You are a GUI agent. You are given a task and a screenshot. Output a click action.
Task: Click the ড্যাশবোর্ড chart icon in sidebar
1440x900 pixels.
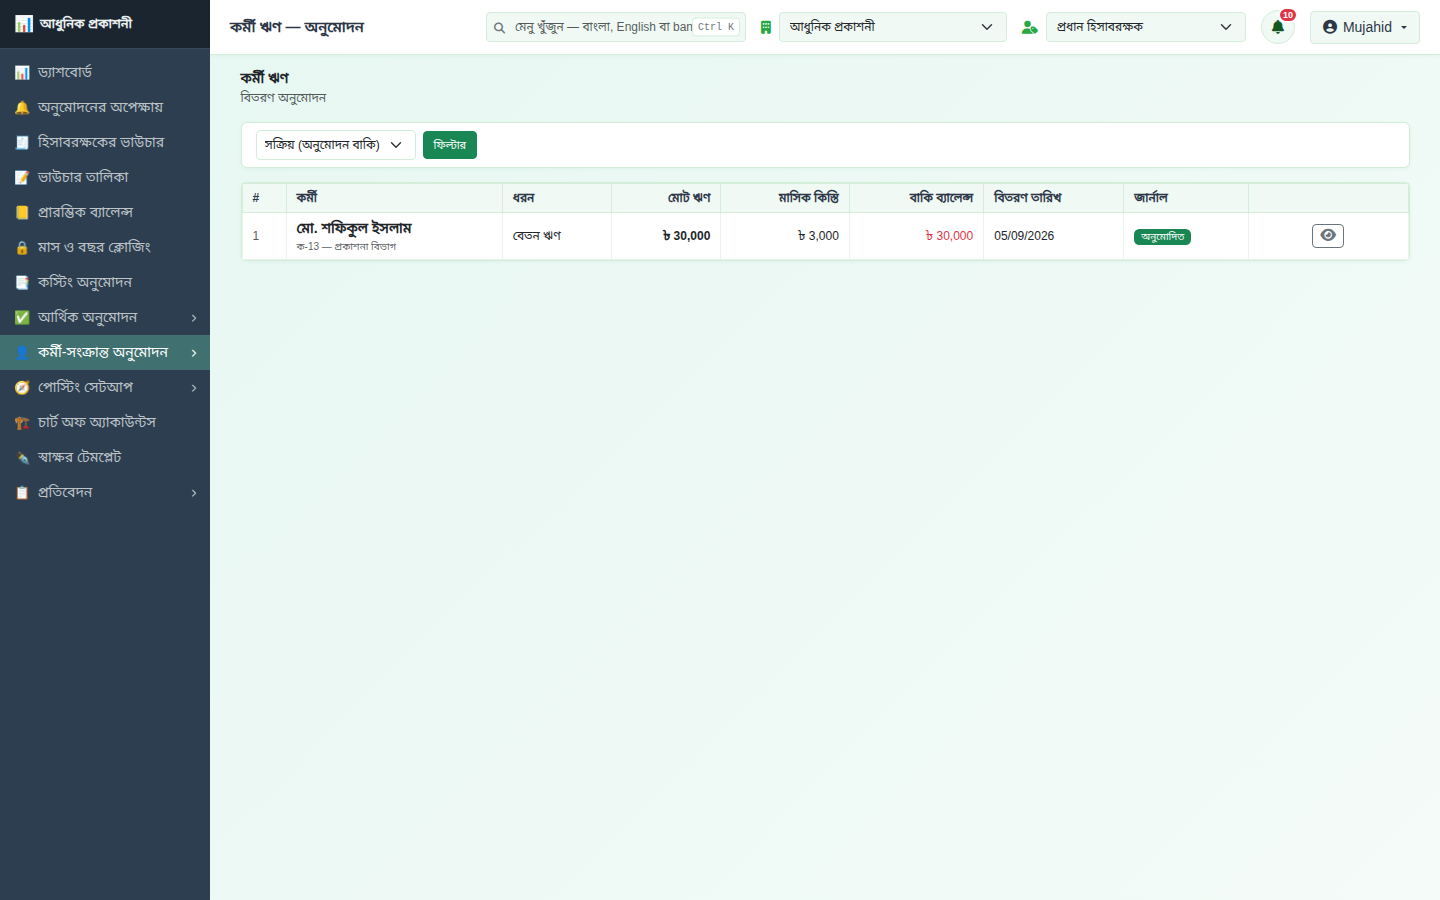[22, 73]
